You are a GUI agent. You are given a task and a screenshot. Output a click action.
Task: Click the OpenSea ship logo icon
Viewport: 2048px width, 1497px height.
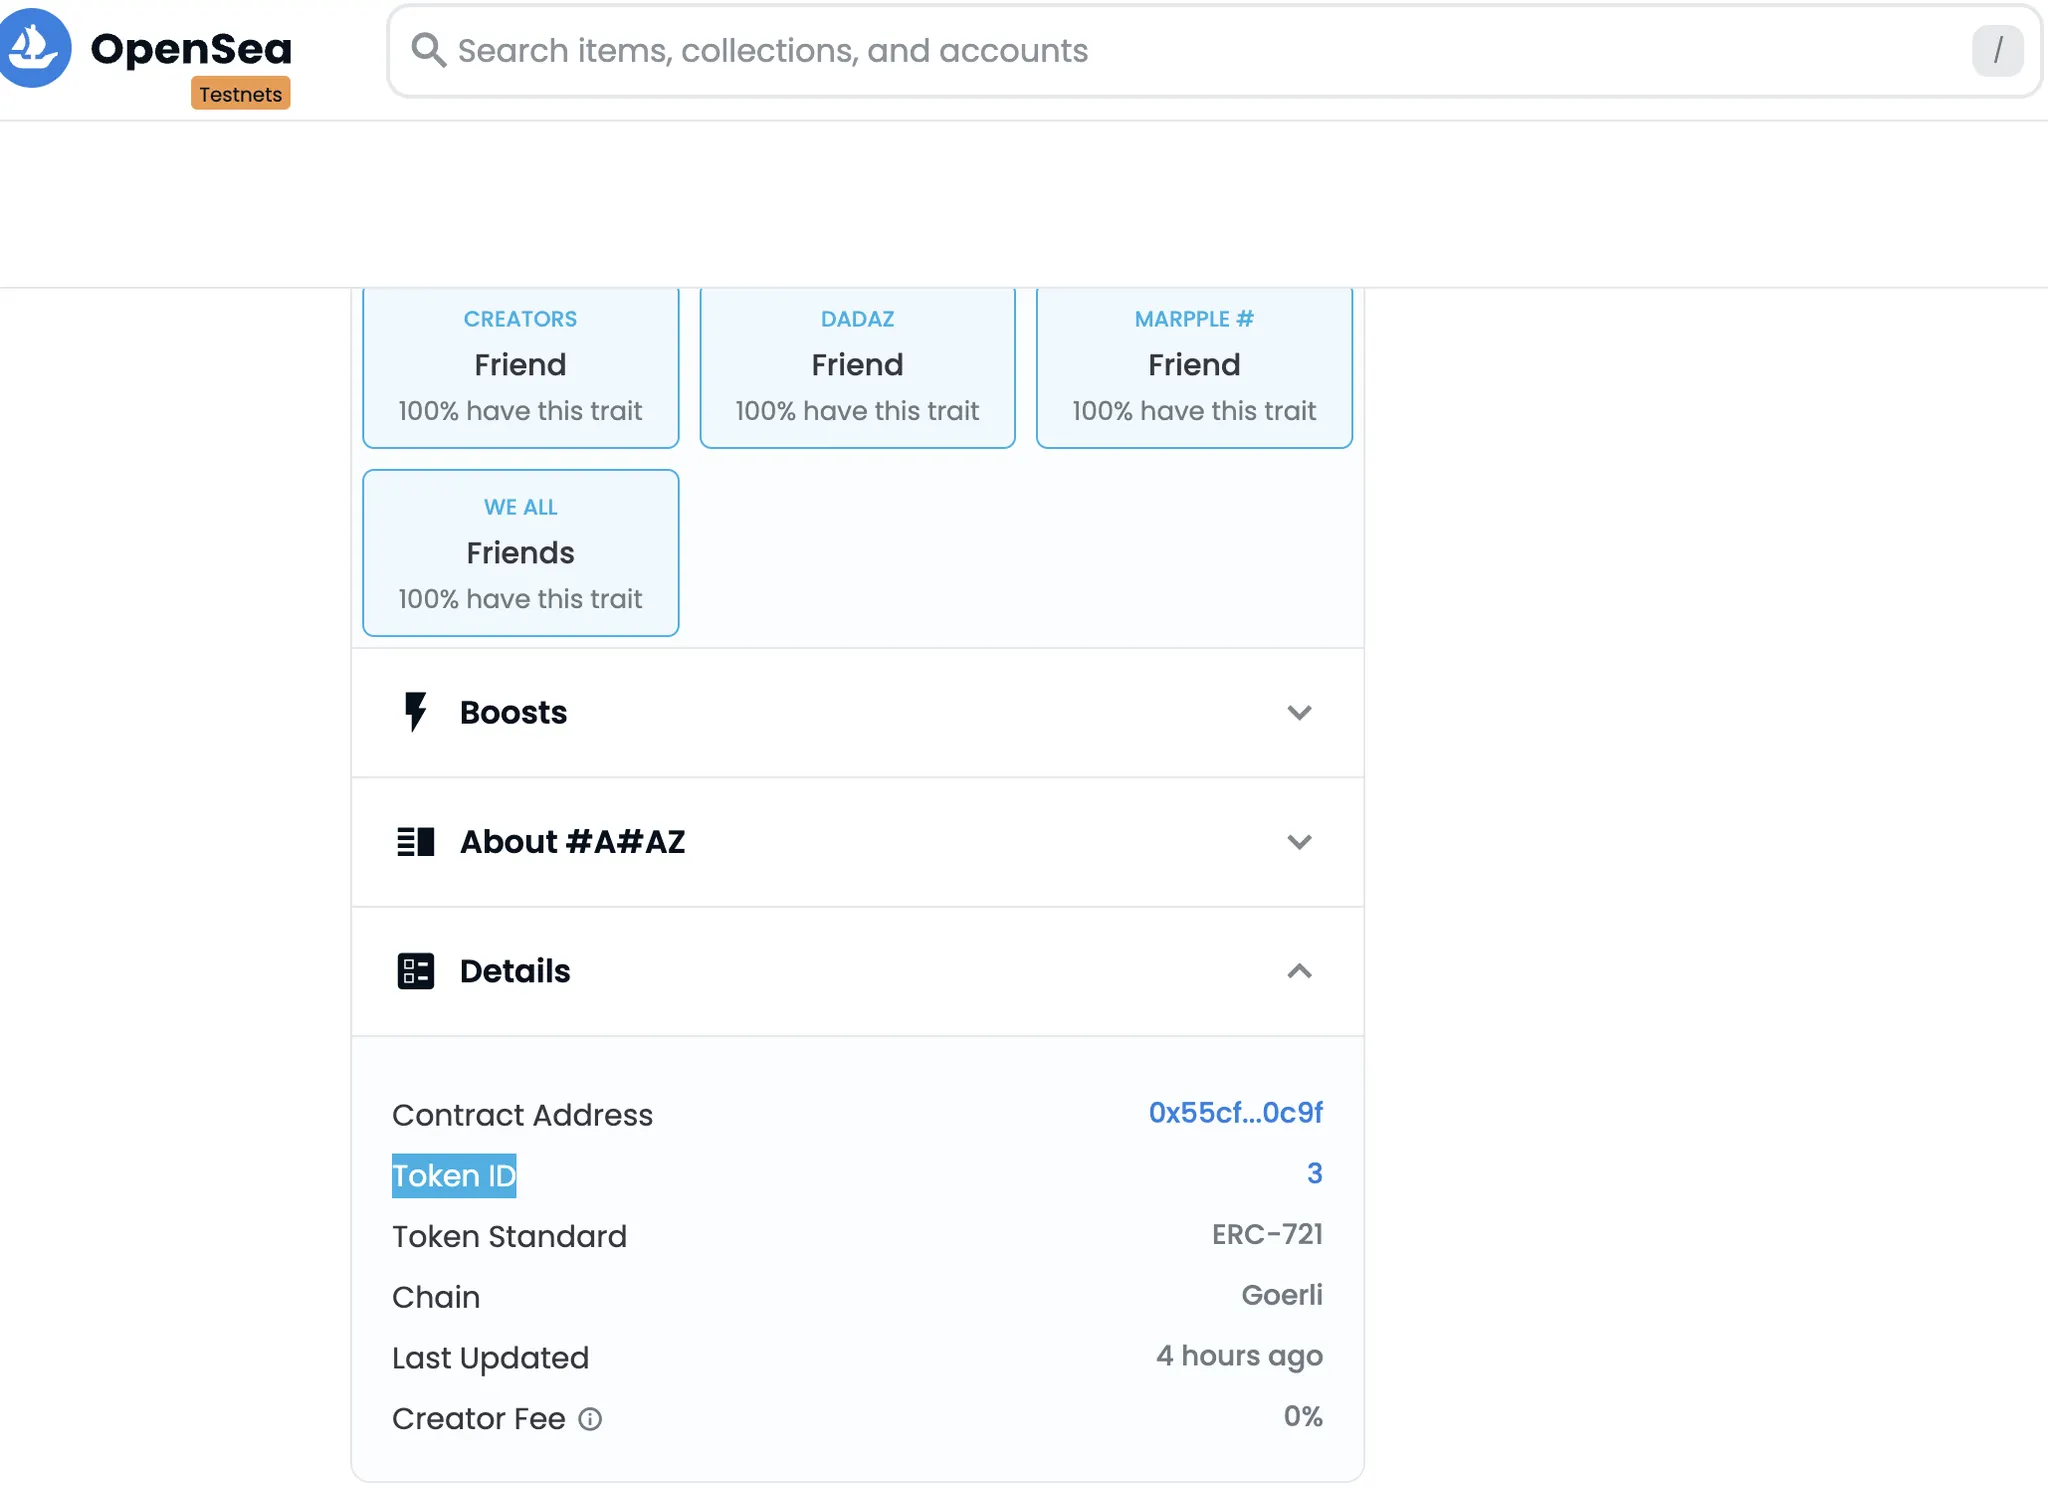click(x=33, y=47)
